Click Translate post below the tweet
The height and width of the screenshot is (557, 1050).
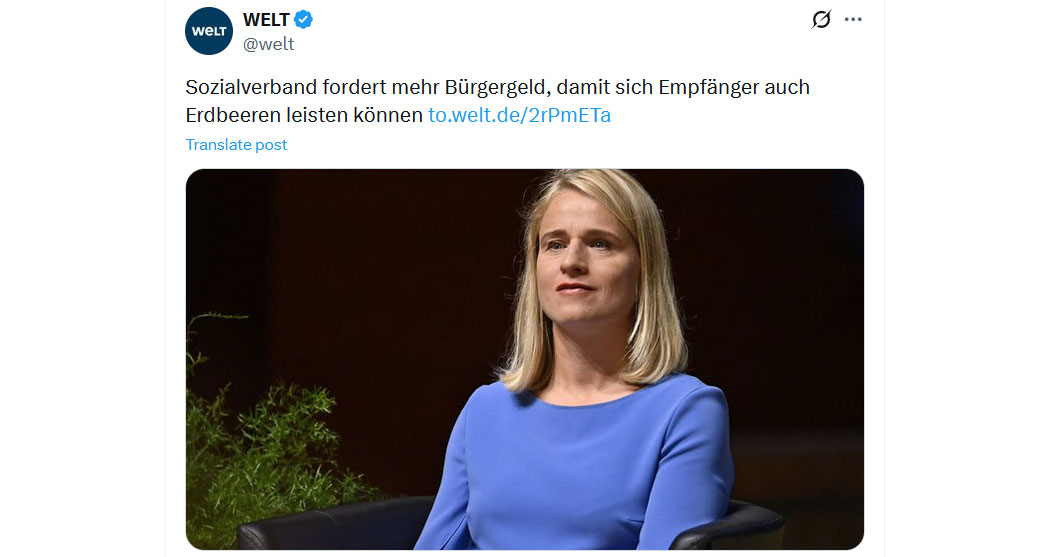pyautogui.click(x=236, y=145)
